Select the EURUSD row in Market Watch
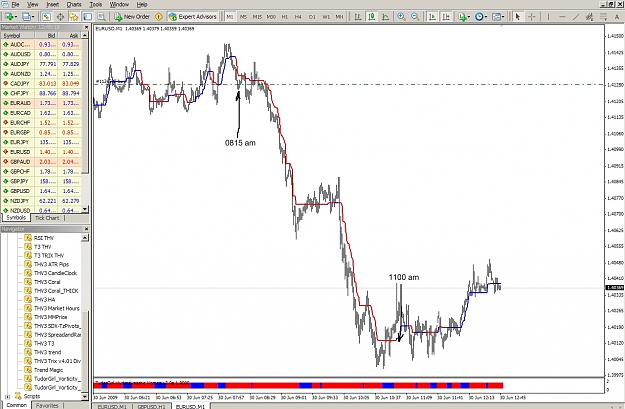The width and height of the screenshot is (625, 409). click(x=41, y=152)
